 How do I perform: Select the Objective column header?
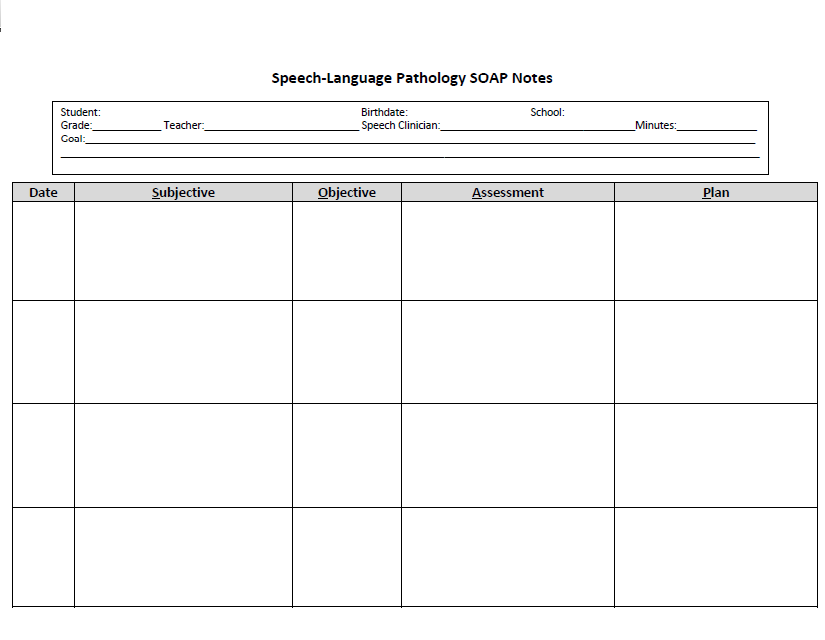[346, 192]
